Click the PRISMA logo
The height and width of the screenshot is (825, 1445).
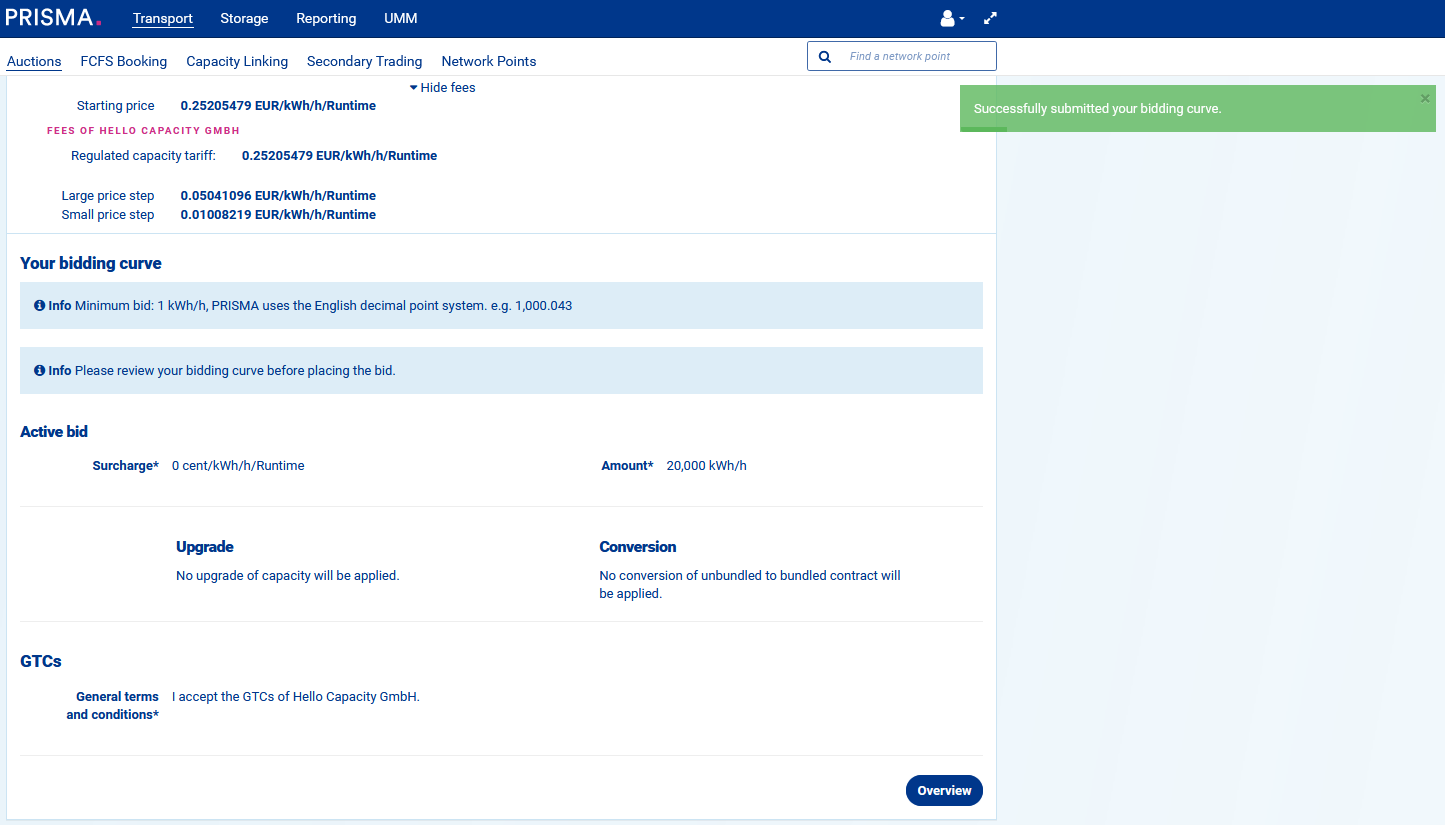coord(53,18)
